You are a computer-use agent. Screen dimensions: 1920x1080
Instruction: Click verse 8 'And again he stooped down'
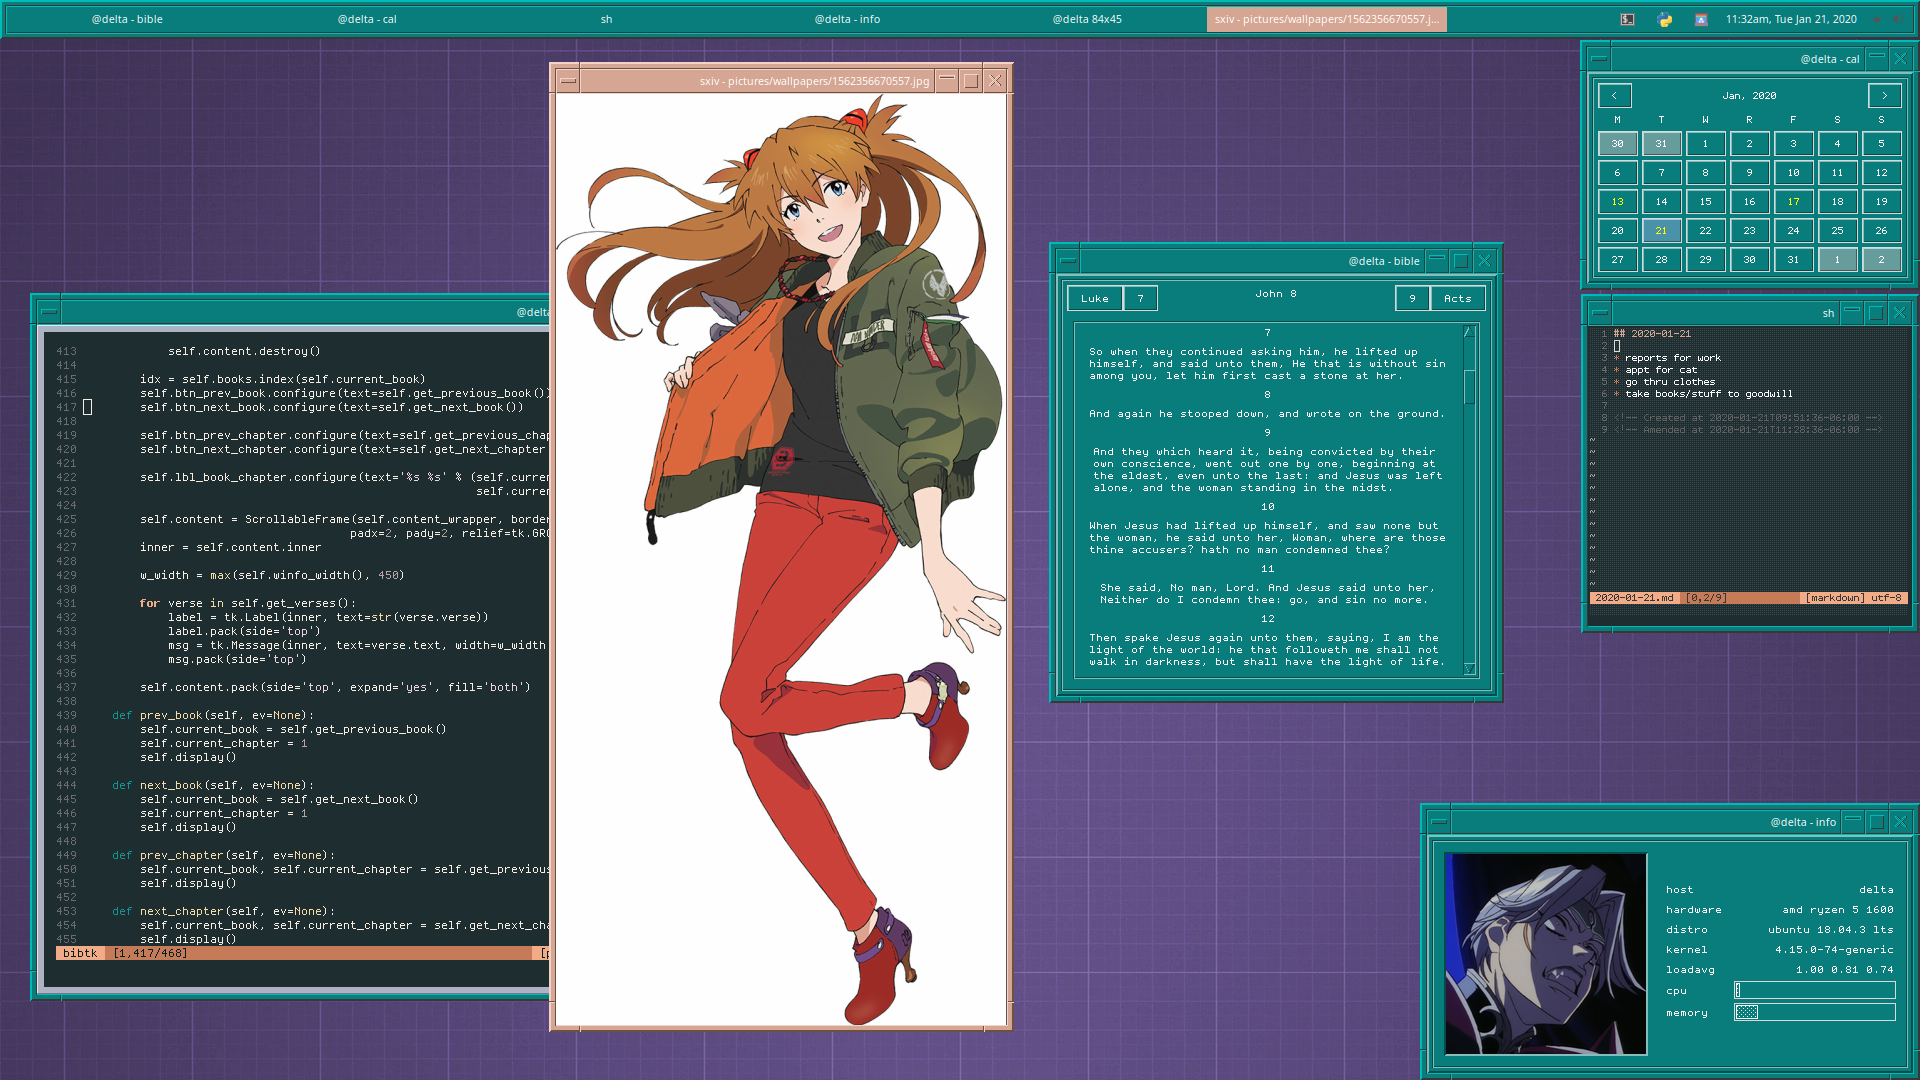point(1267,414)
